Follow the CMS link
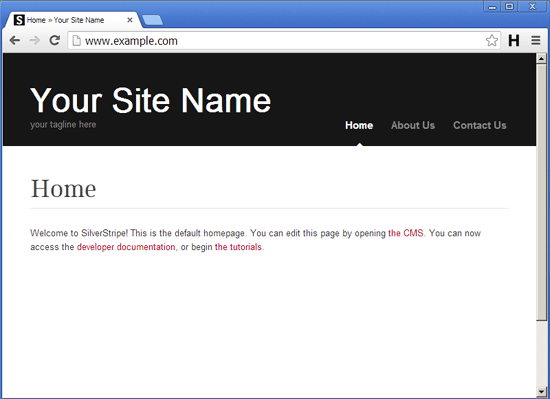The height and width of the screenshot is (399, 550). 406,233
